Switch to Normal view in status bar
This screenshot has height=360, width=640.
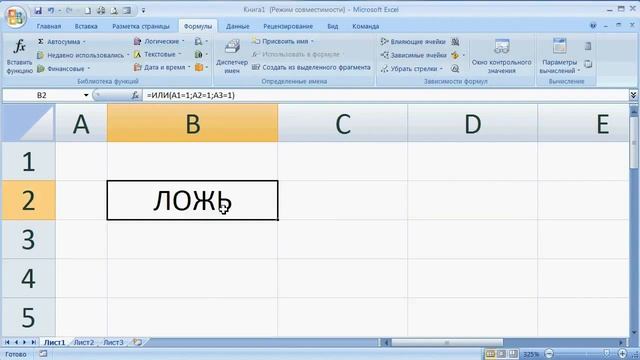[x=490, y=354]
